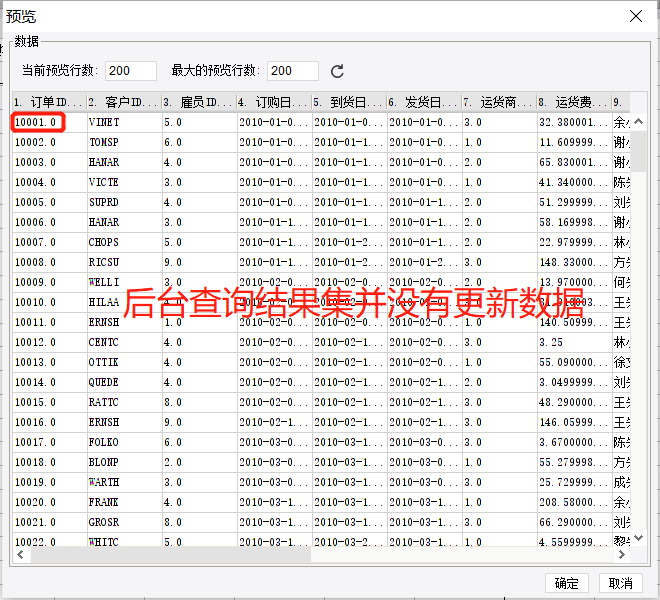Click customer cell FRANK
This screenshot has height=600, width=660.
125,502
